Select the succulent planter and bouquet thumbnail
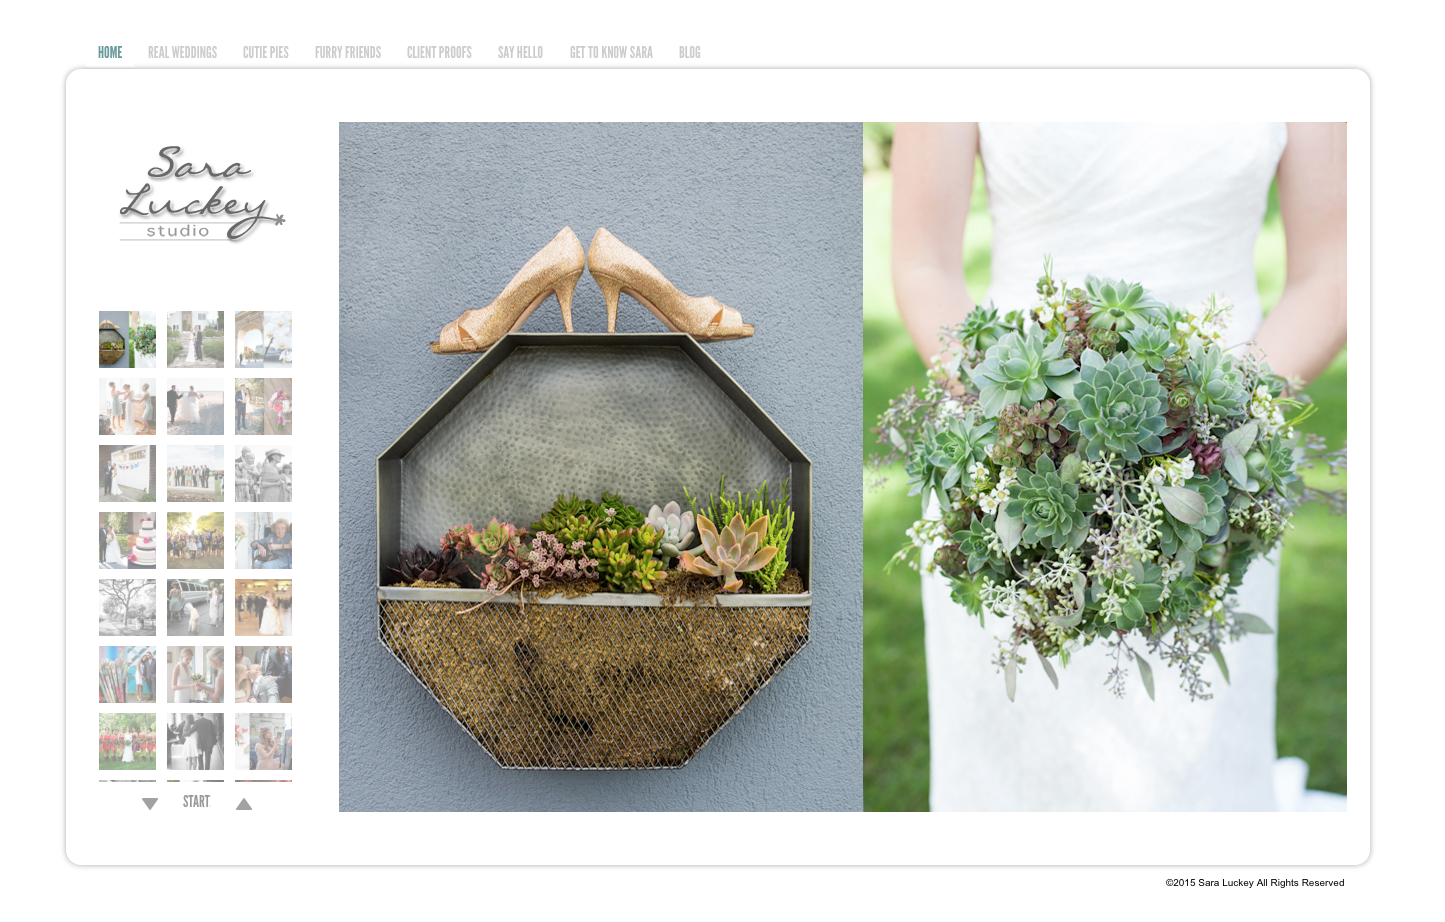 pos(127,339)
